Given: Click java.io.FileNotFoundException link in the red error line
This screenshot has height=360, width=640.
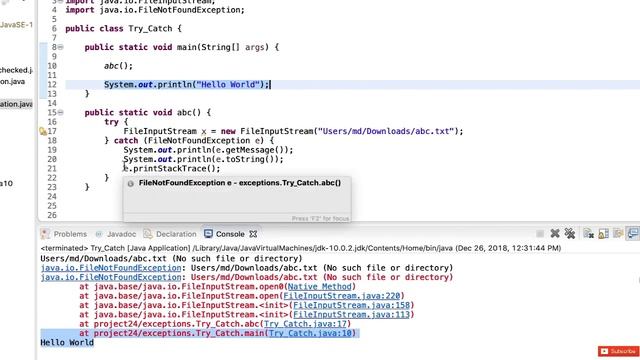Looking at the screenshot, I should (x=111, y=277).
